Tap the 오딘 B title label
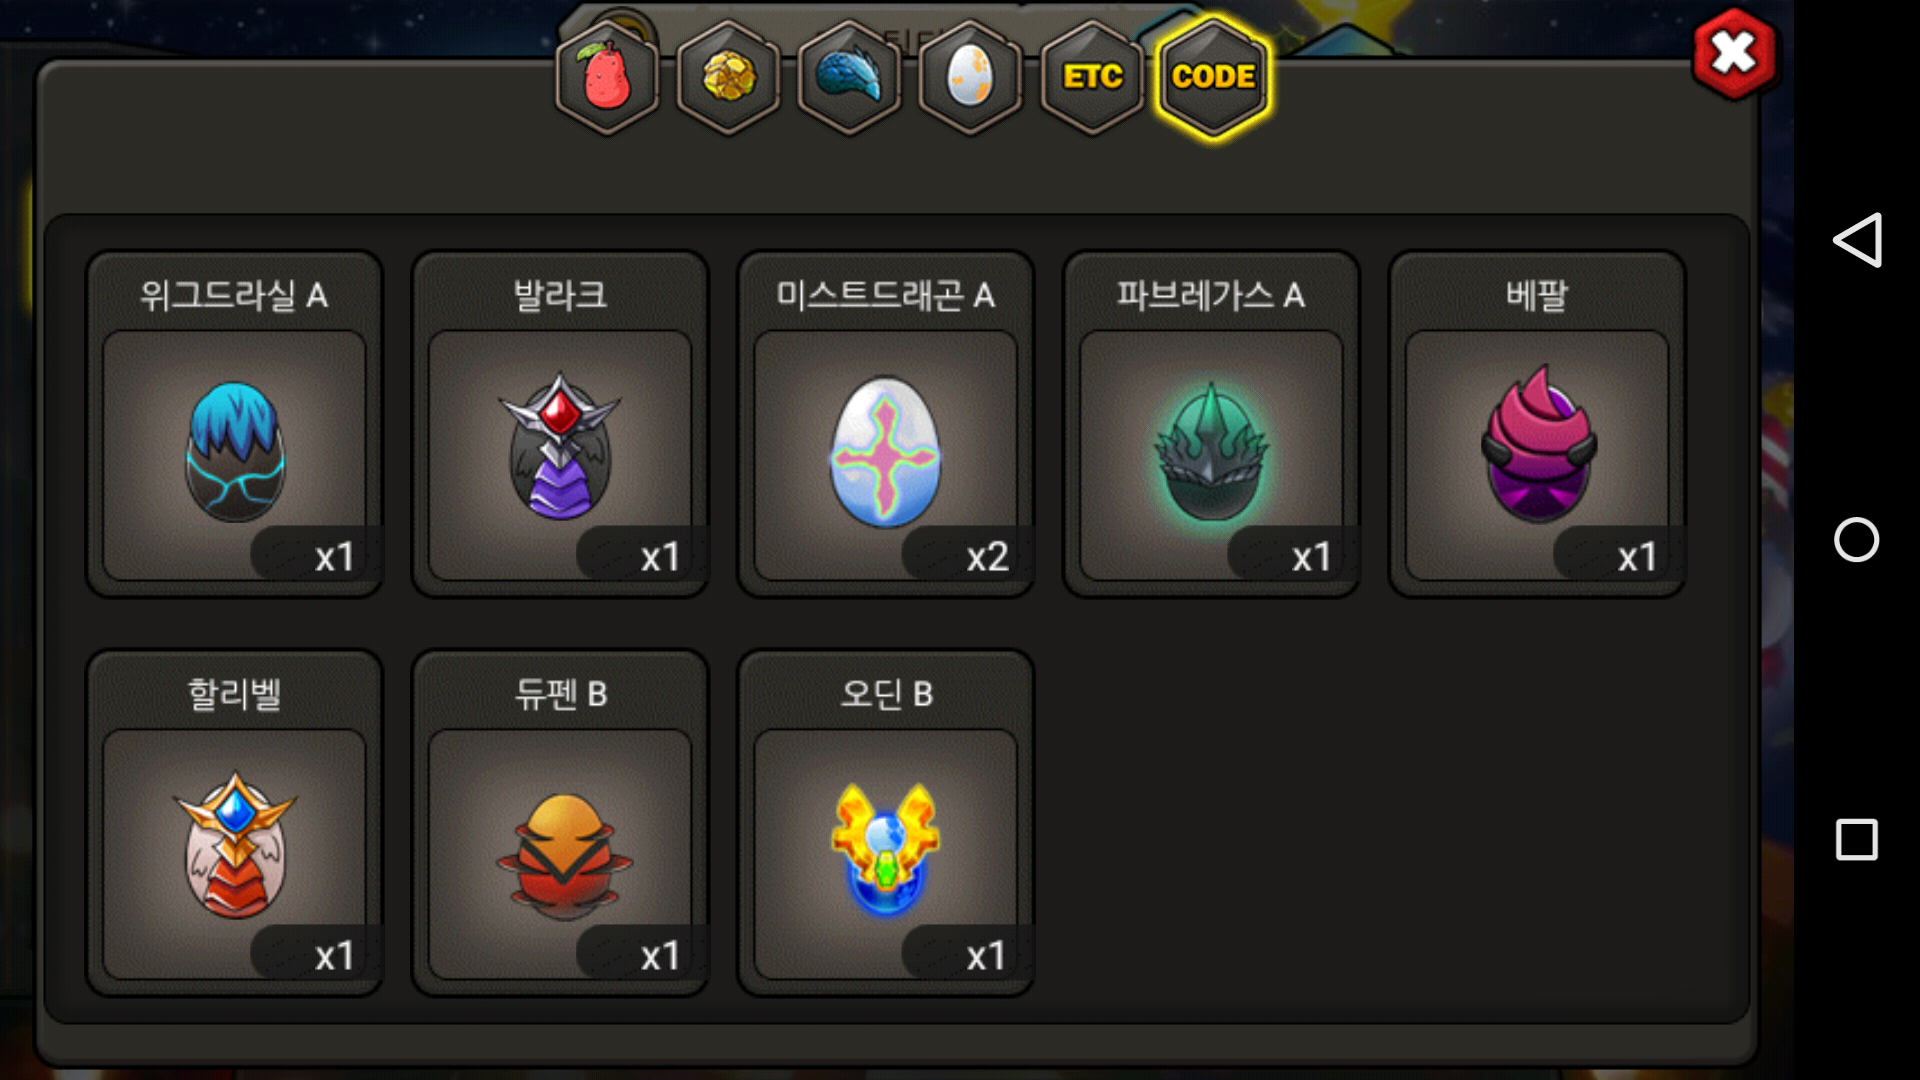 [x=886, y=693]
